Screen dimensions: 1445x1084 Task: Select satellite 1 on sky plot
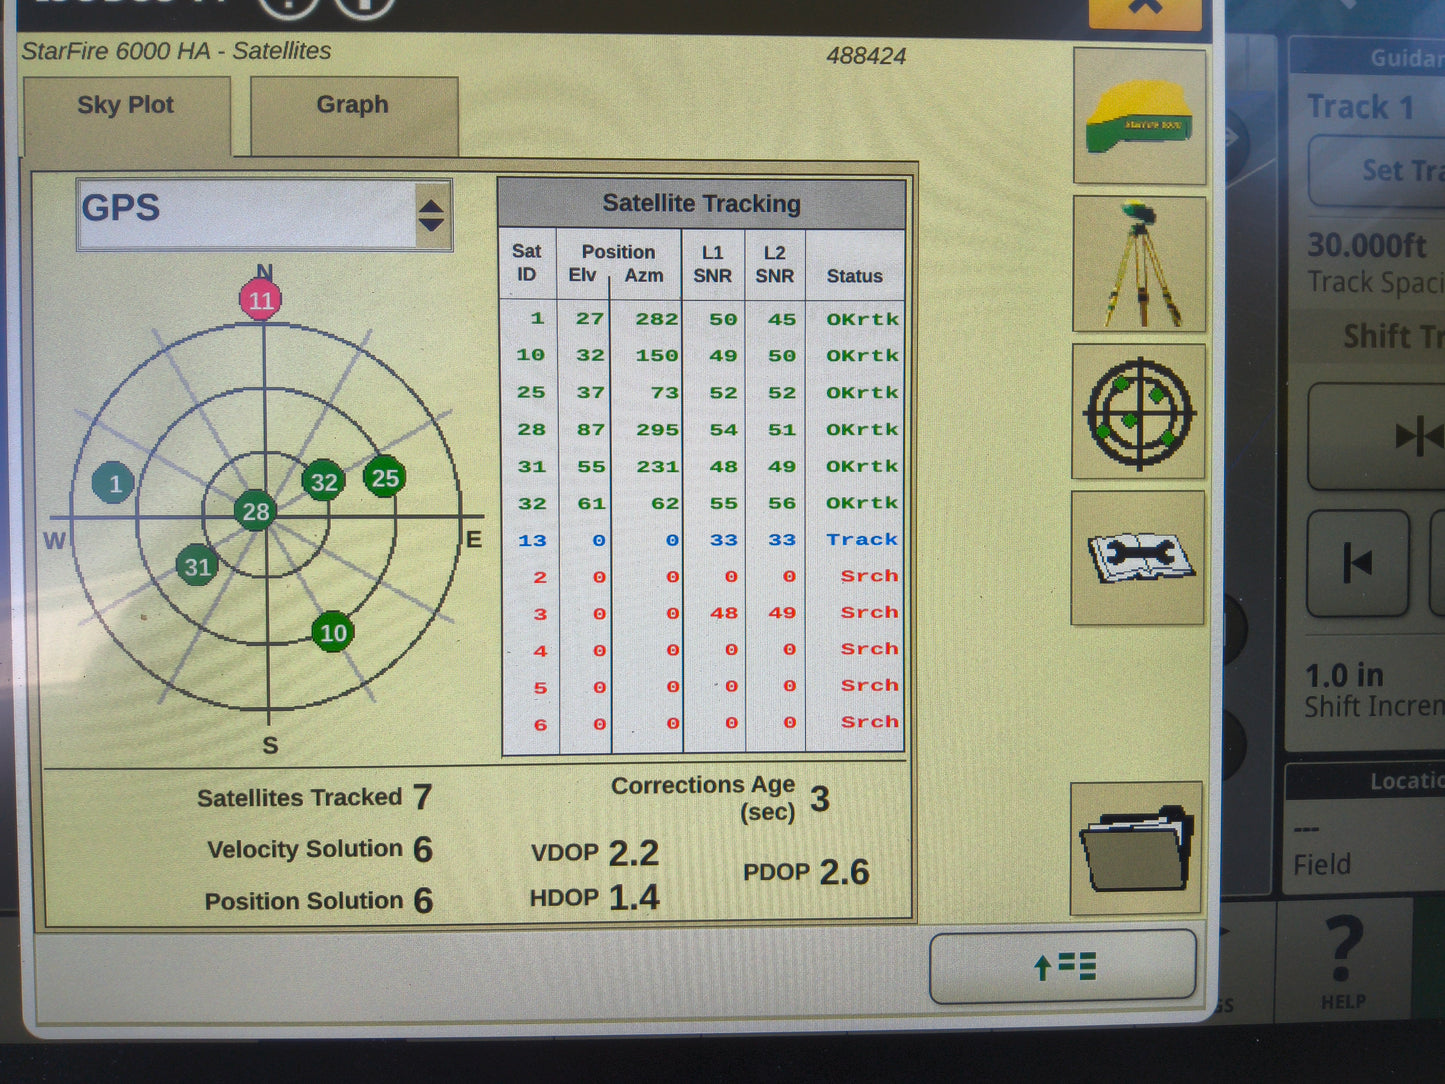tap(113, 484)
